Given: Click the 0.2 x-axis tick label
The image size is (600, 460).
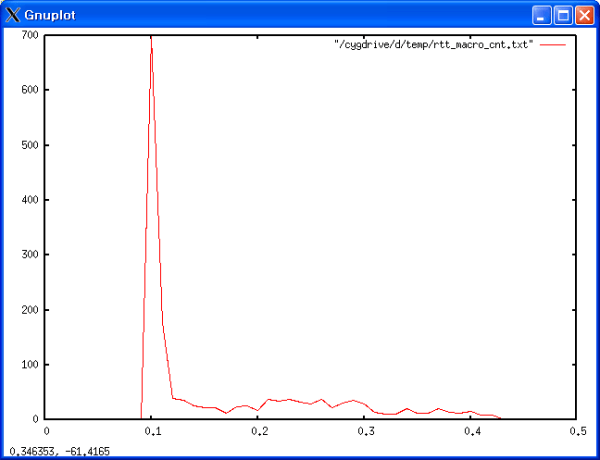Looking at the screenshot, I should click(x=259, y=431).
